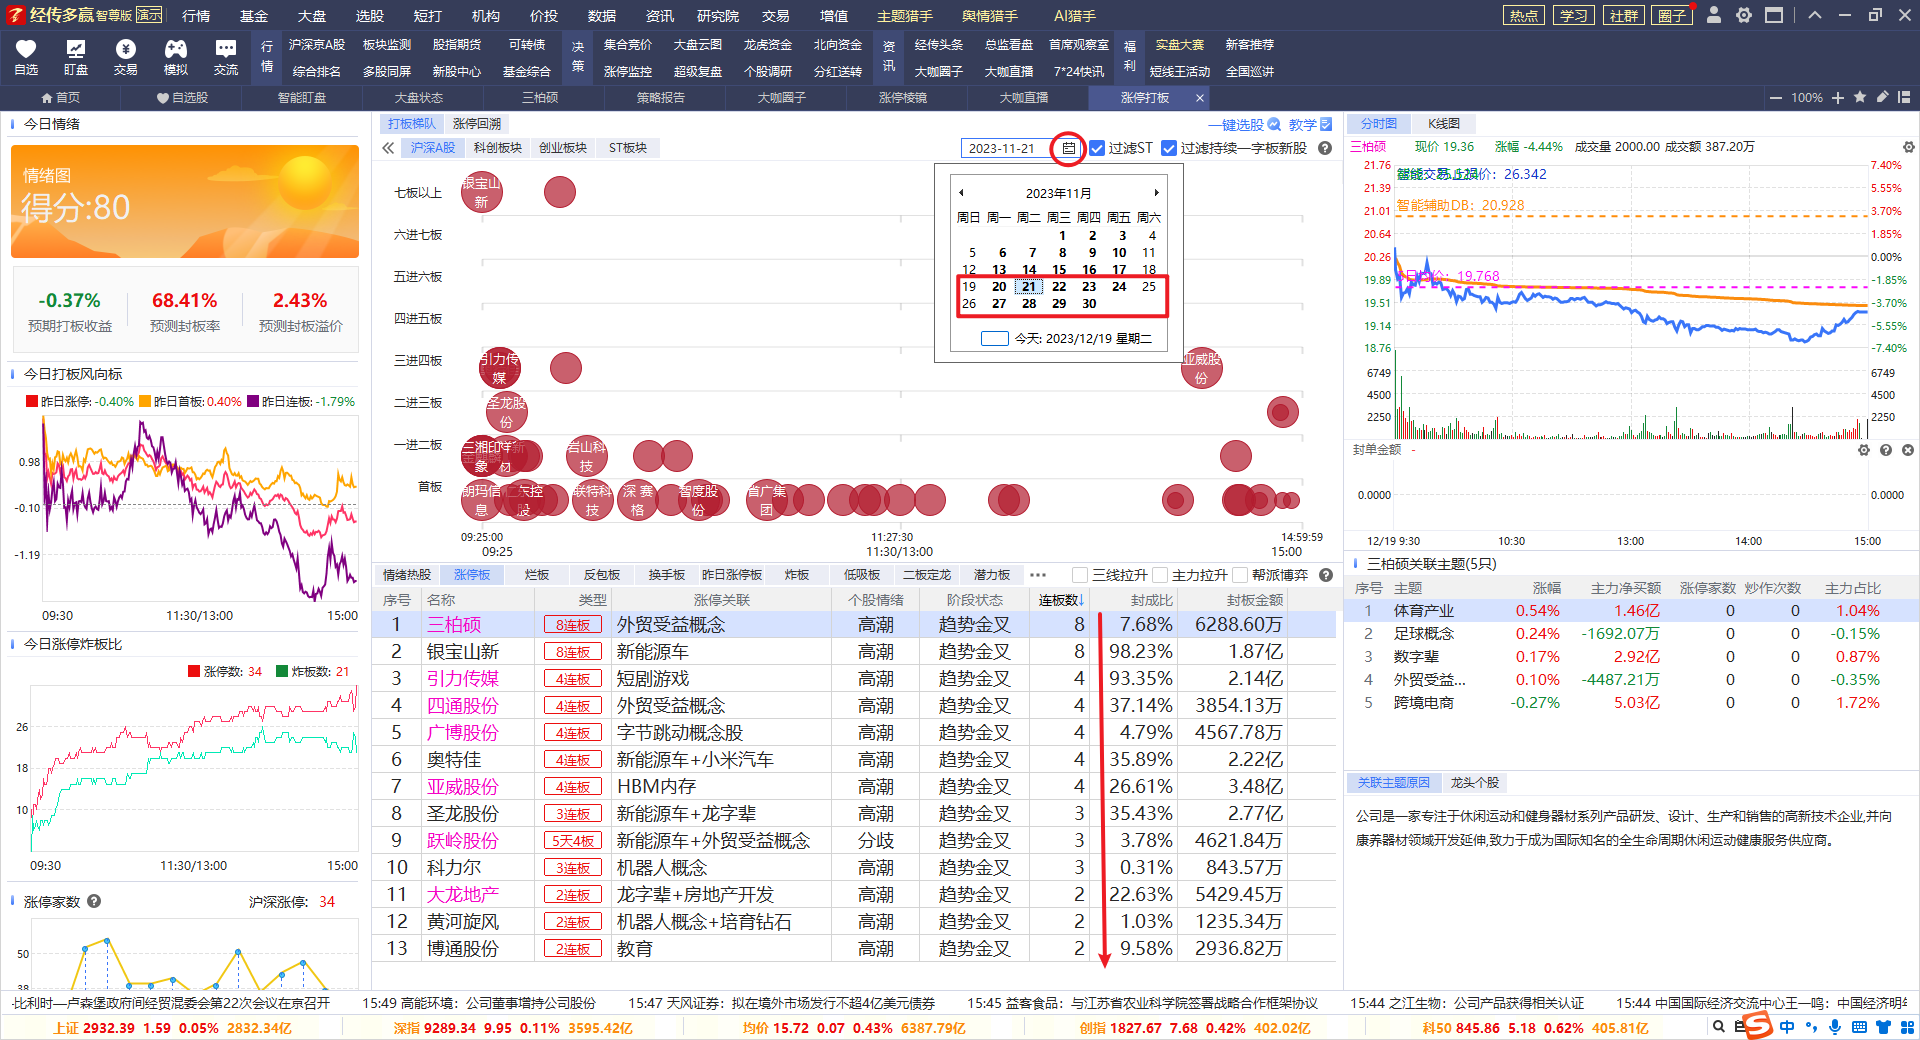Close the 封单金额 panel
Screen dimensions: 1920x1040
pyautogui.click(x=1908, y=450)
